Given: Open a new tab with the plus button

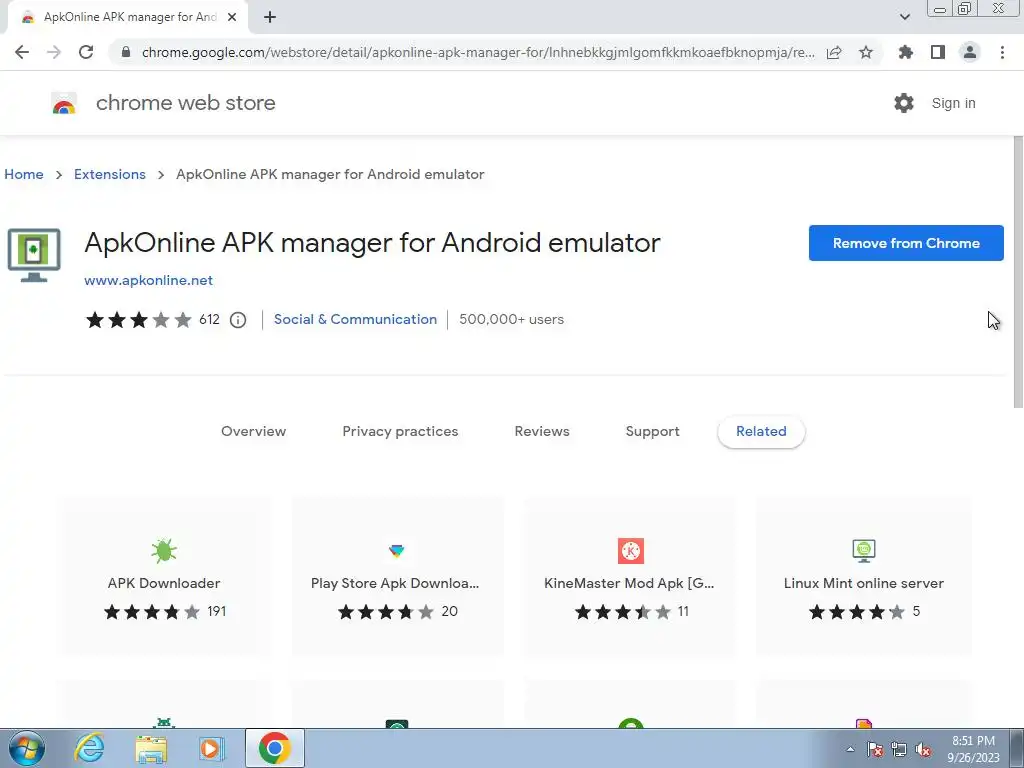Looking at the screenshot, I should tap(270, 17).
